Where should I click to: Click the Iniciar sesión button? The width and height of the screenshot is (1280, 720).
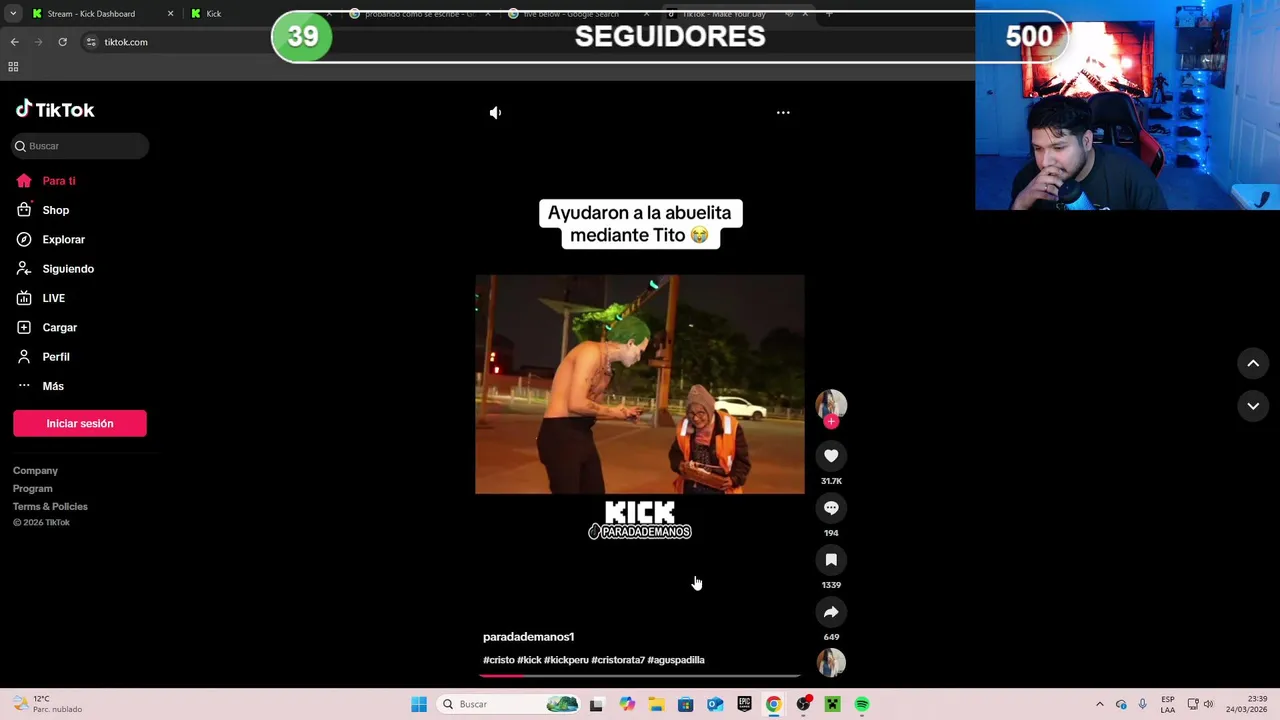pos(80,423)
